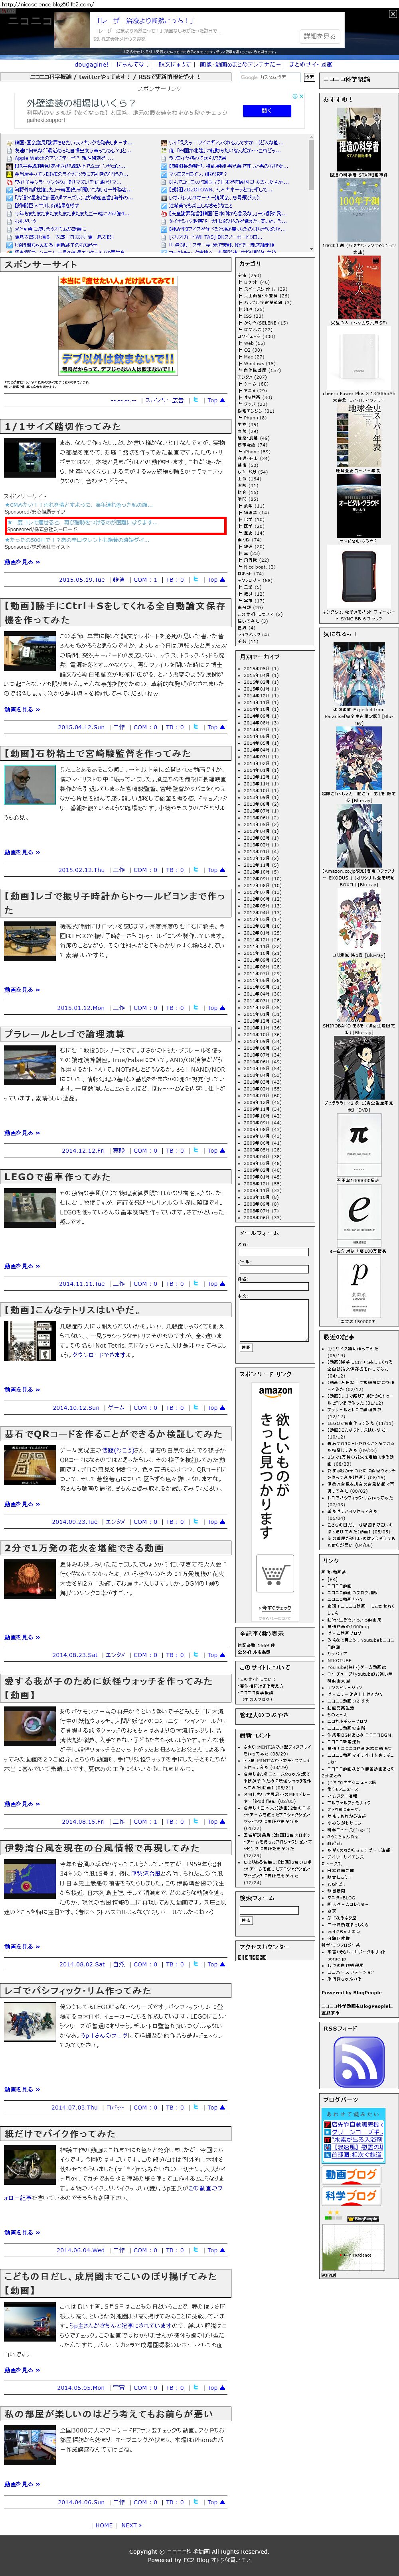The height and width of the screenshot is (2576, 399).
Task: Open 画像・動画up まとめアンテナ navigation link
Action: [x=240, y=64]
